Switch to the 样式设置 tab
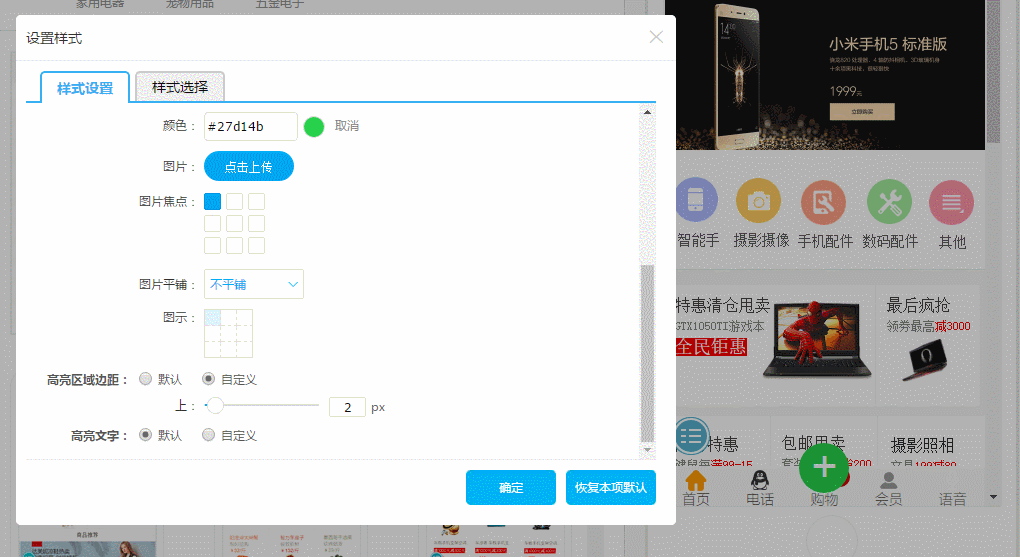 click(85, 88)
